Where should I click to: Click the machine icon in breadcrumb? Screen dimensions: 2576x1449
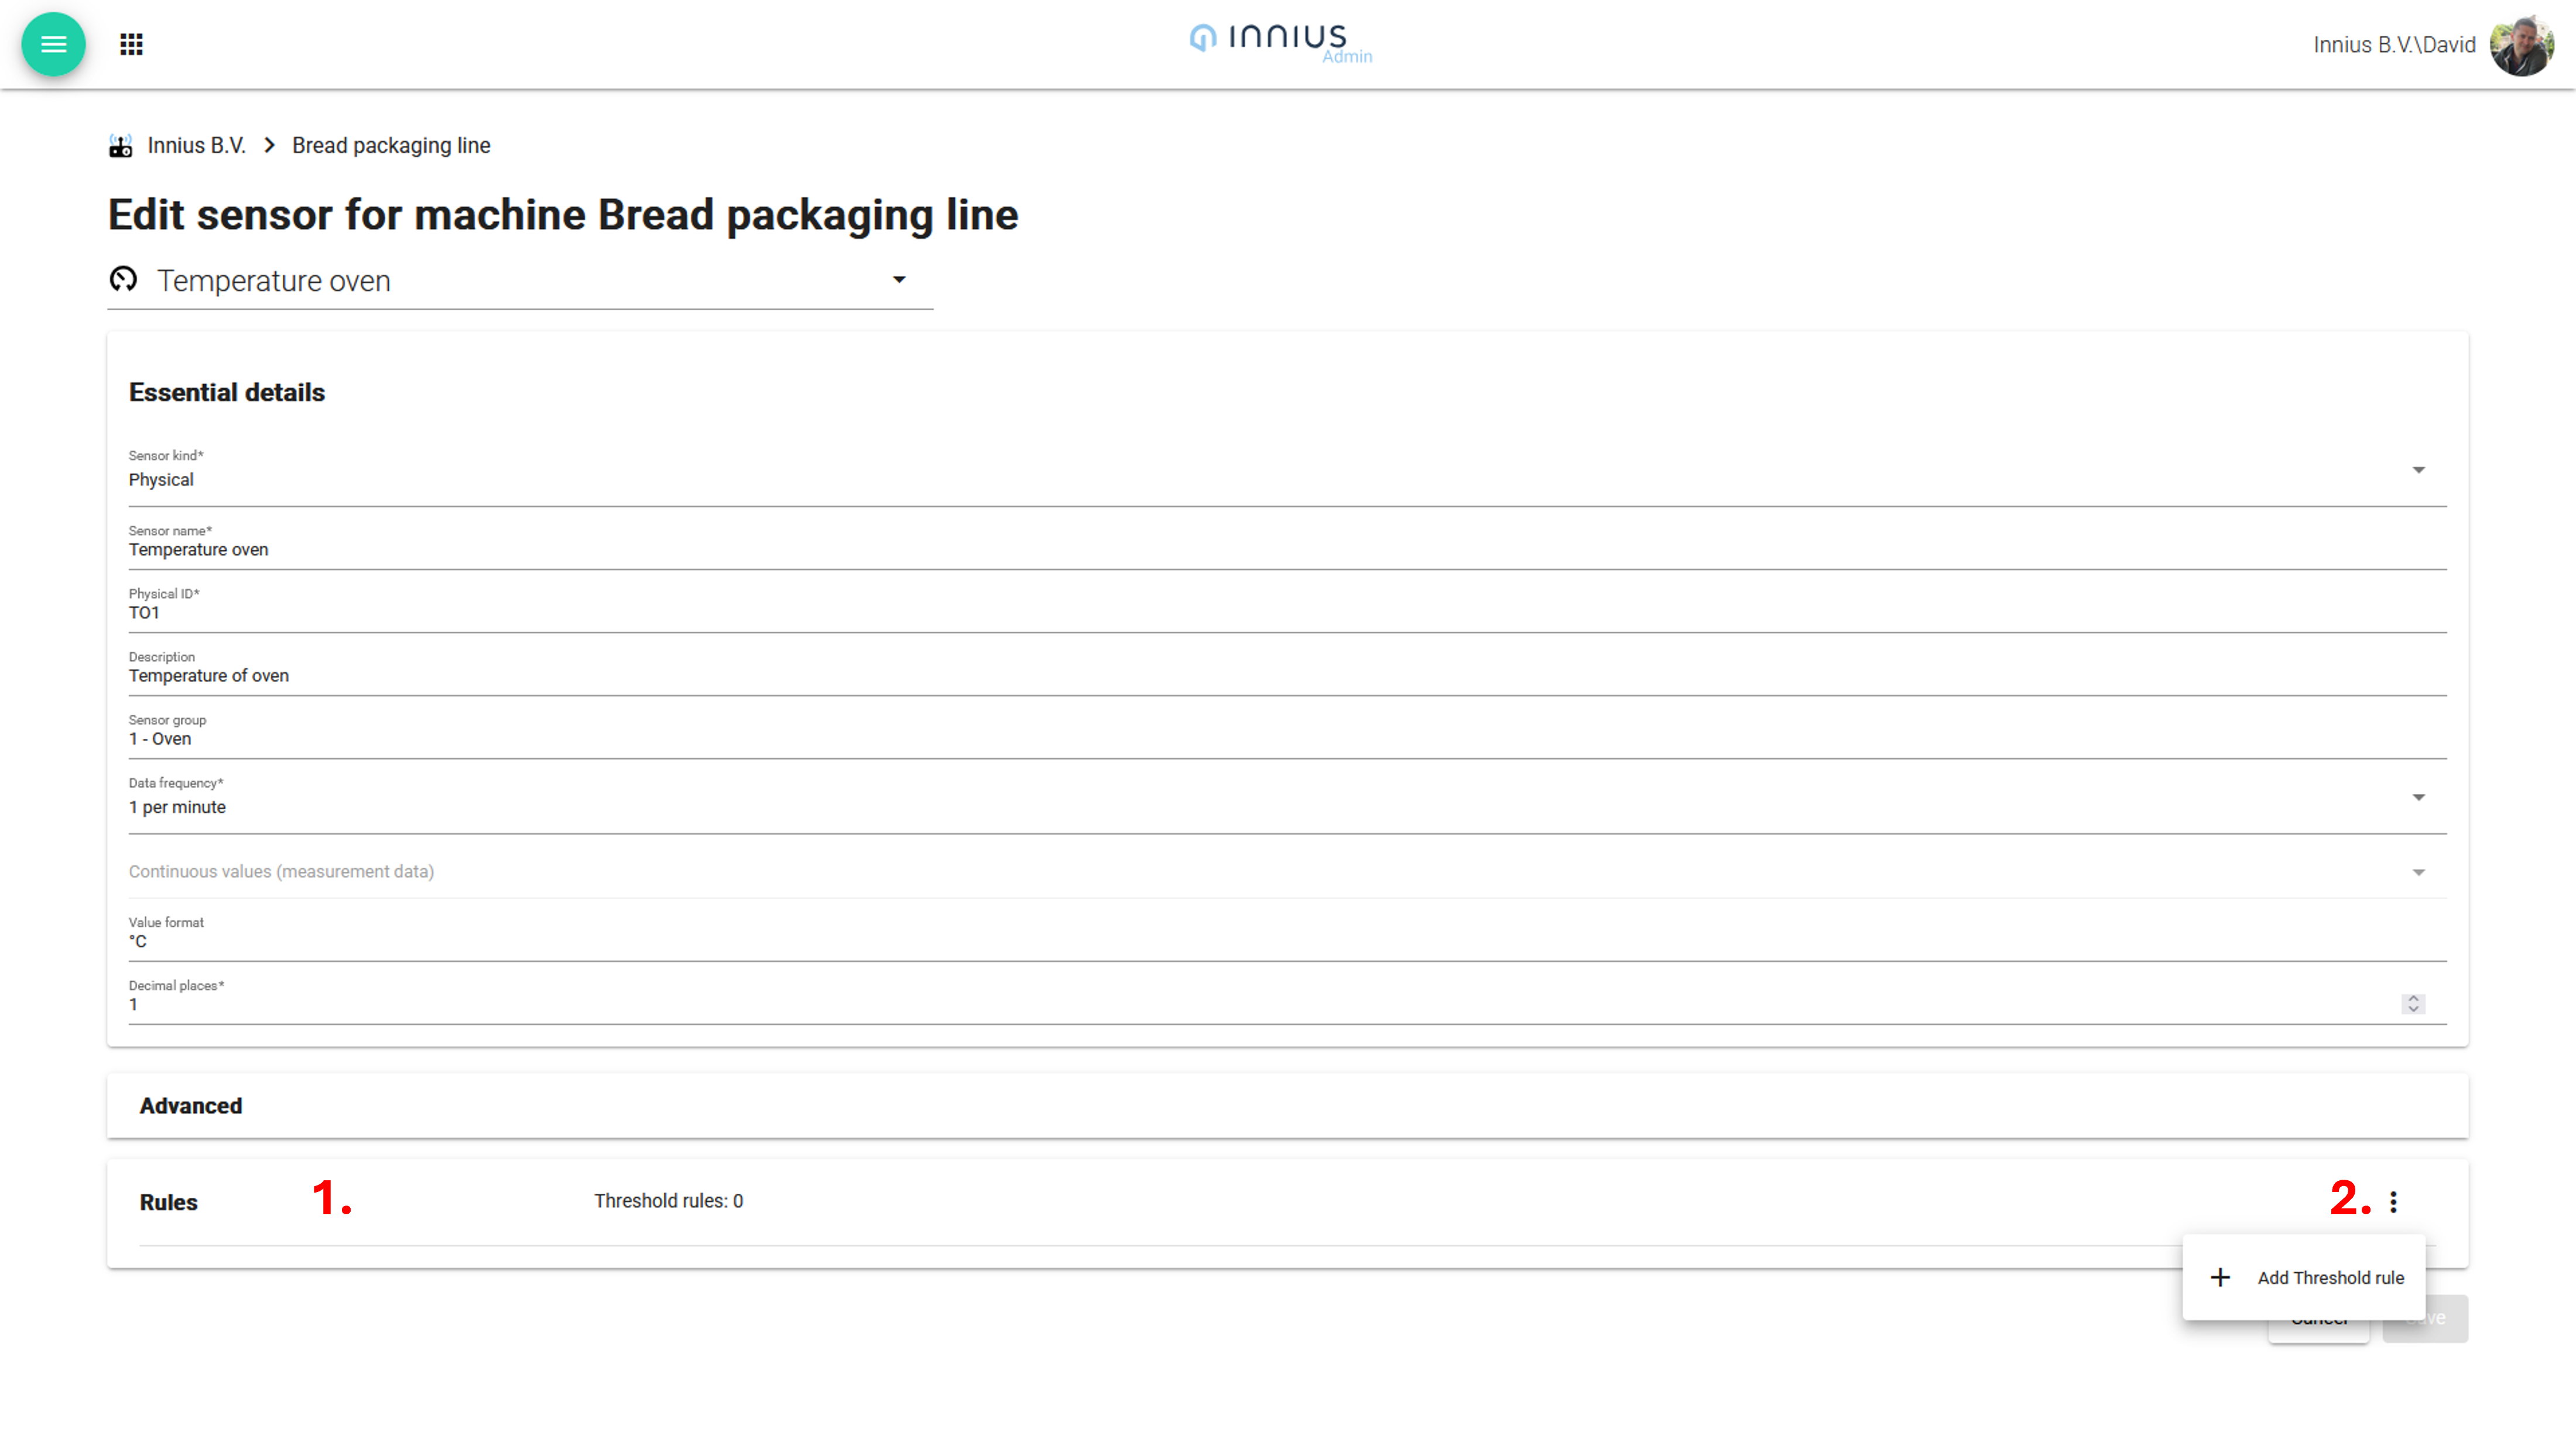(121, 146)
